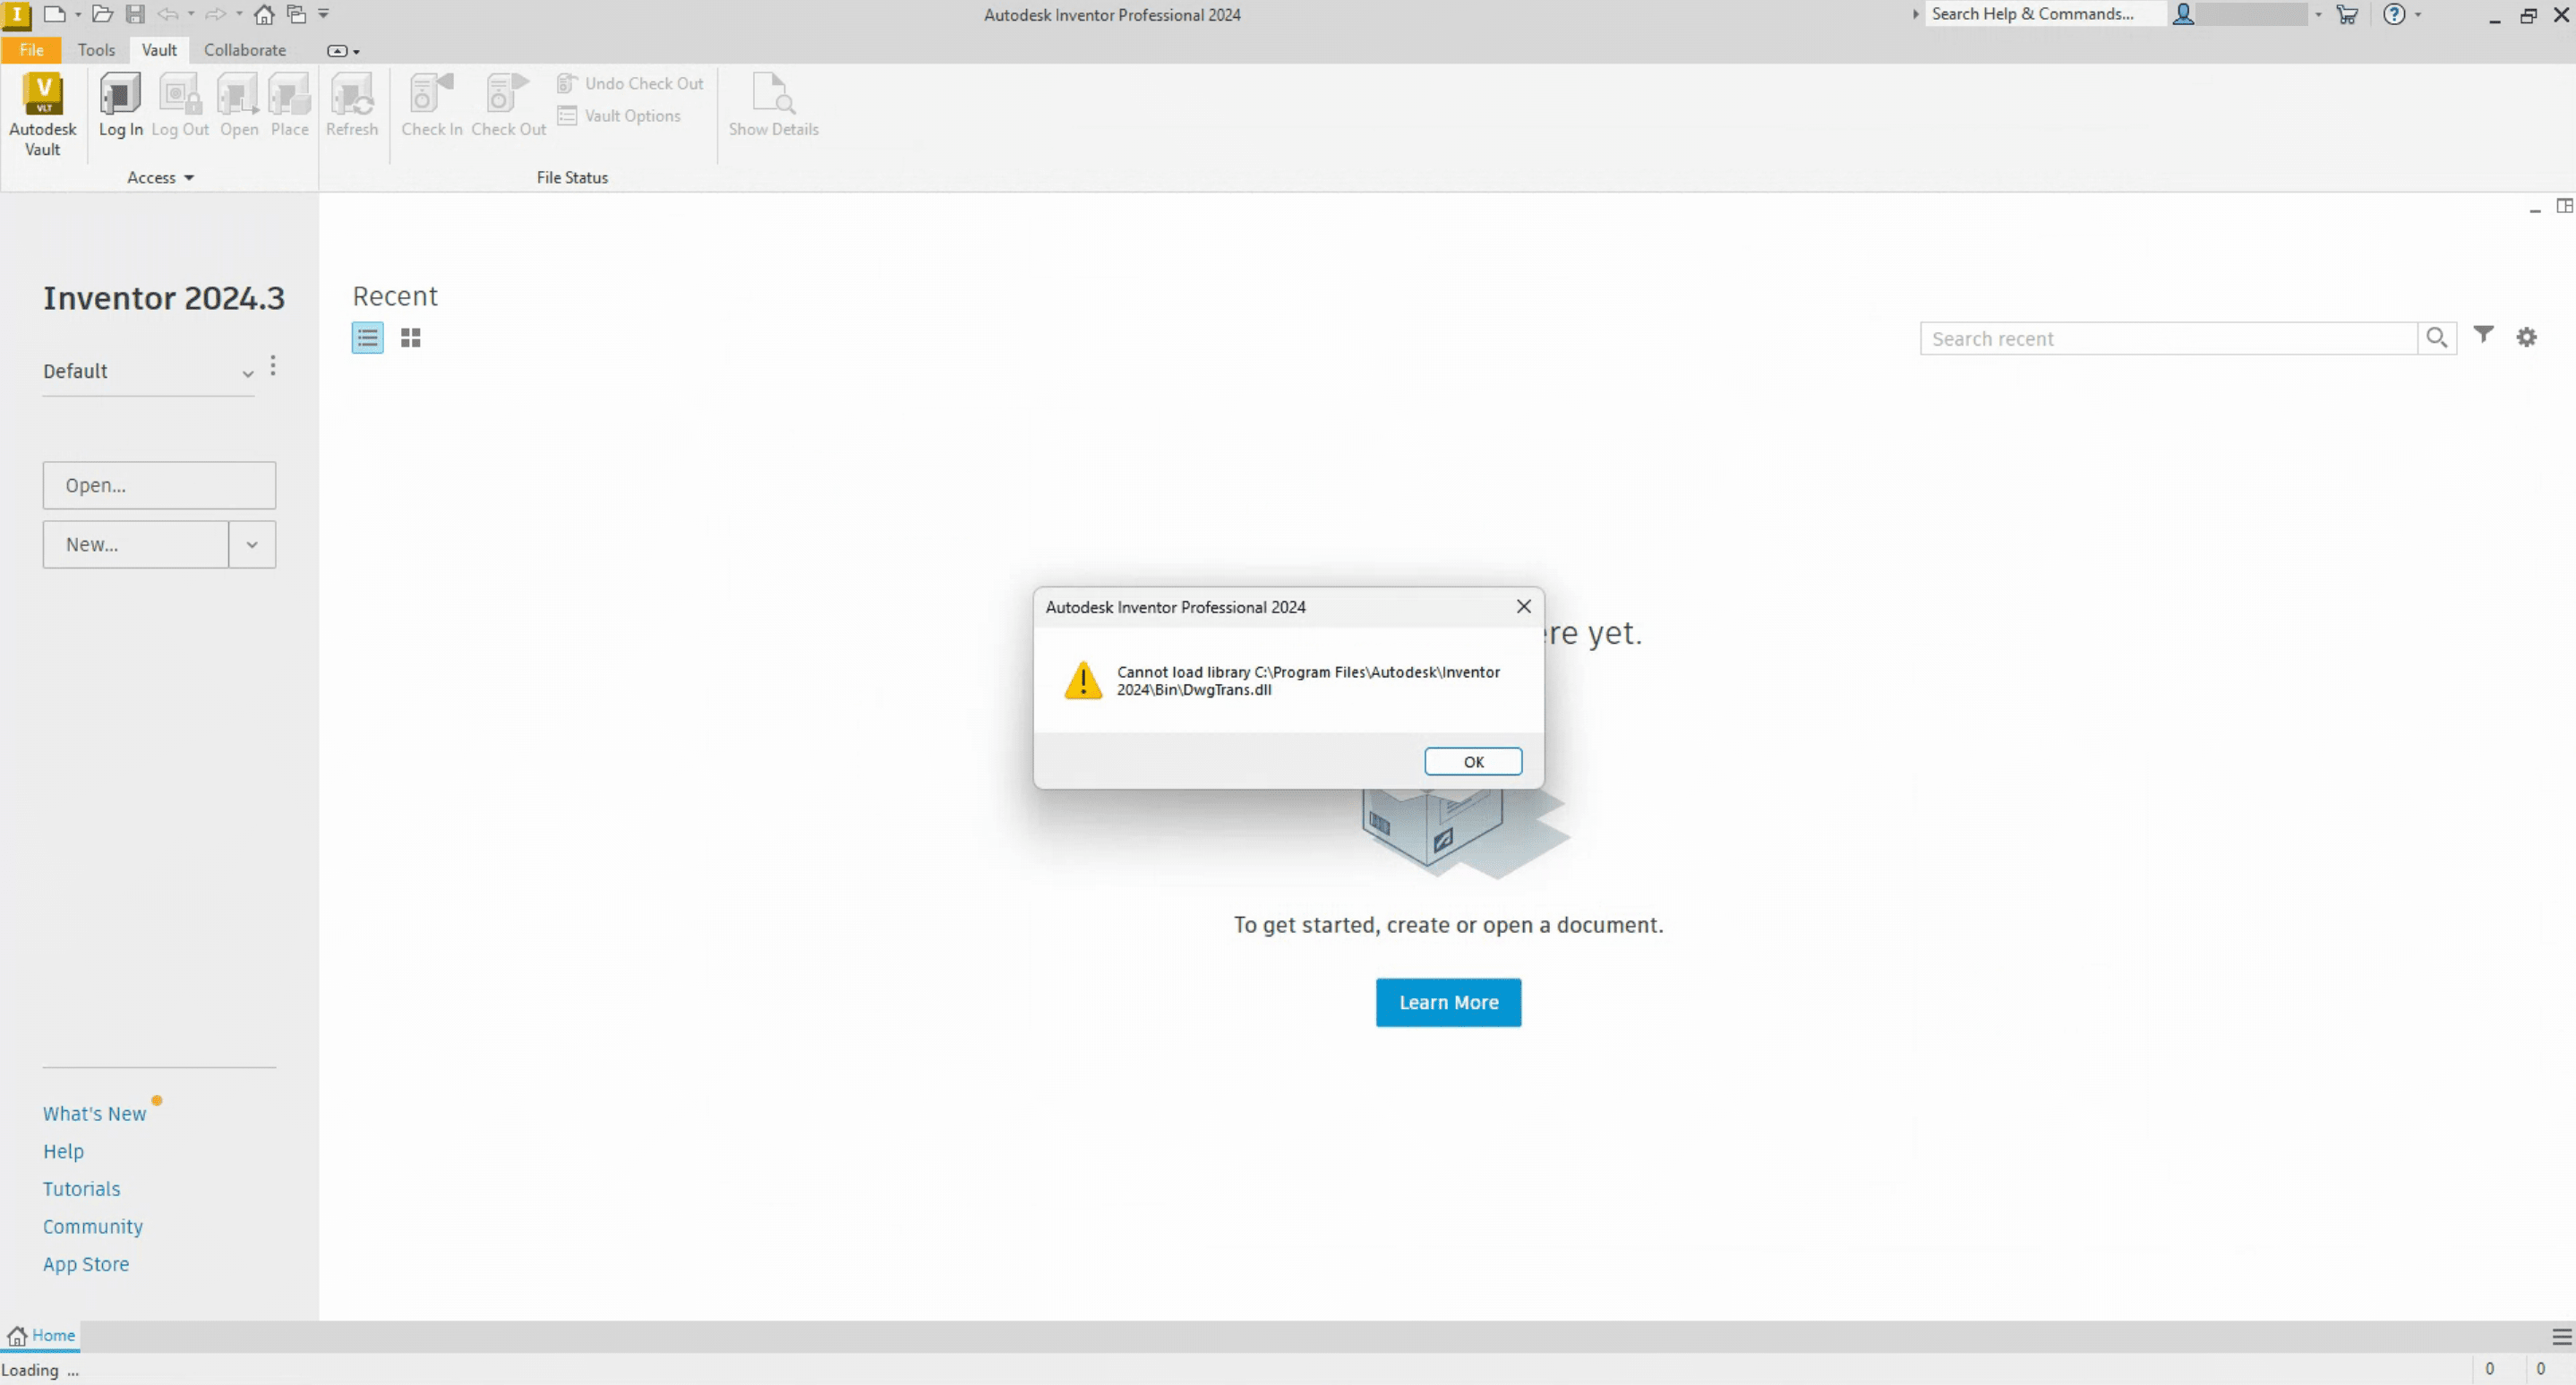Open the What's New link
The width and height of the screenshot is (2576, 1385).
click(94, 1114)
